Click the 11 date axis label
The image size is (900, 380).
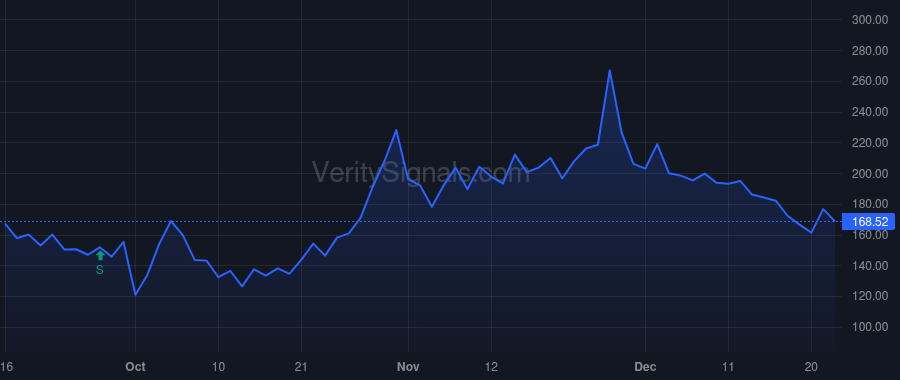pyautogui.click(x=728, y=367)
